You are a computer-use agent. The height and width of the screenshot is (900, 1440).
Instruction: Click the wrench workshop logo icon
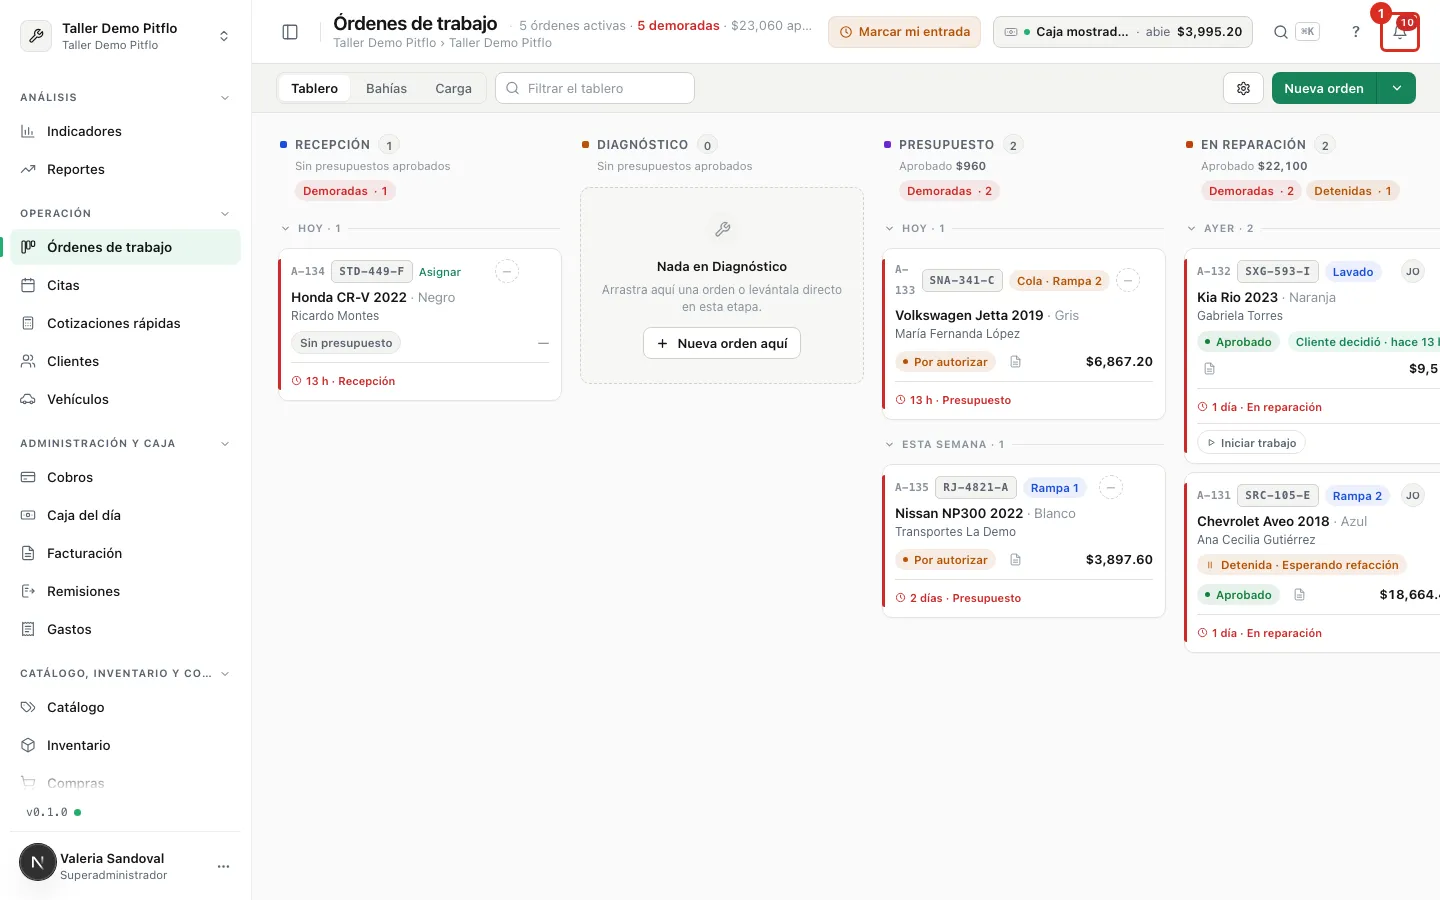click(36, 36)
